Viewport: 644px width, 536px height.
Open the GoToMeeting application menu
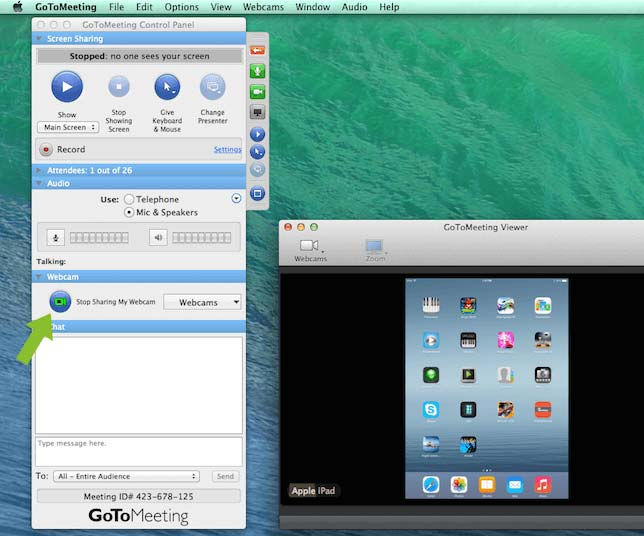click(x=66, y=7)
